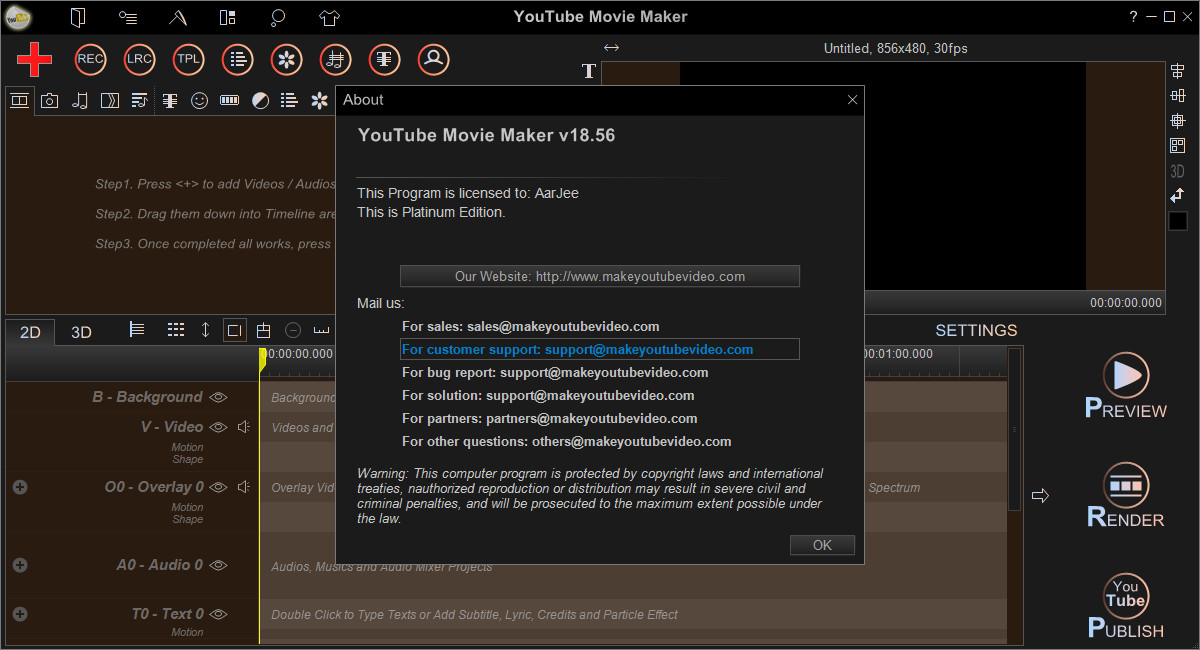The width and height of the screenshot is (1200, 650).
Task: Expand Overlay 0 track with plus button
Action: click(x=20, y=487)
